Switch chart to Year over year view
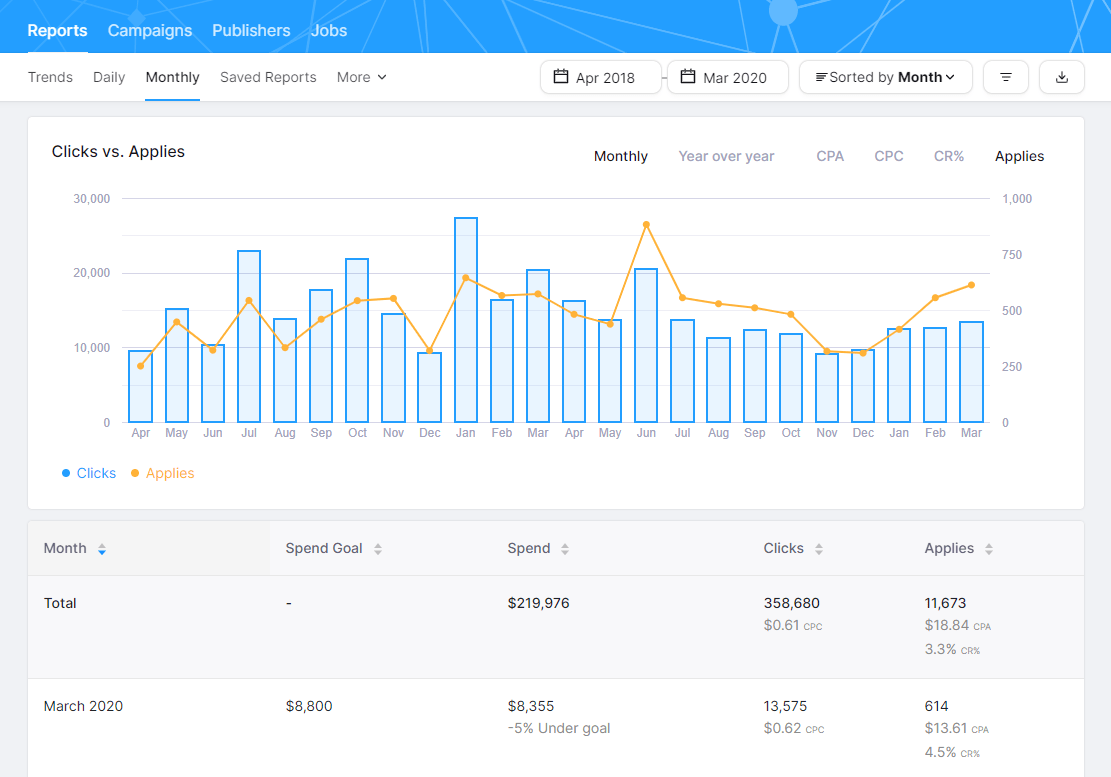The width and height of the screenshot is (1111, 777). [x=726, y=156]
